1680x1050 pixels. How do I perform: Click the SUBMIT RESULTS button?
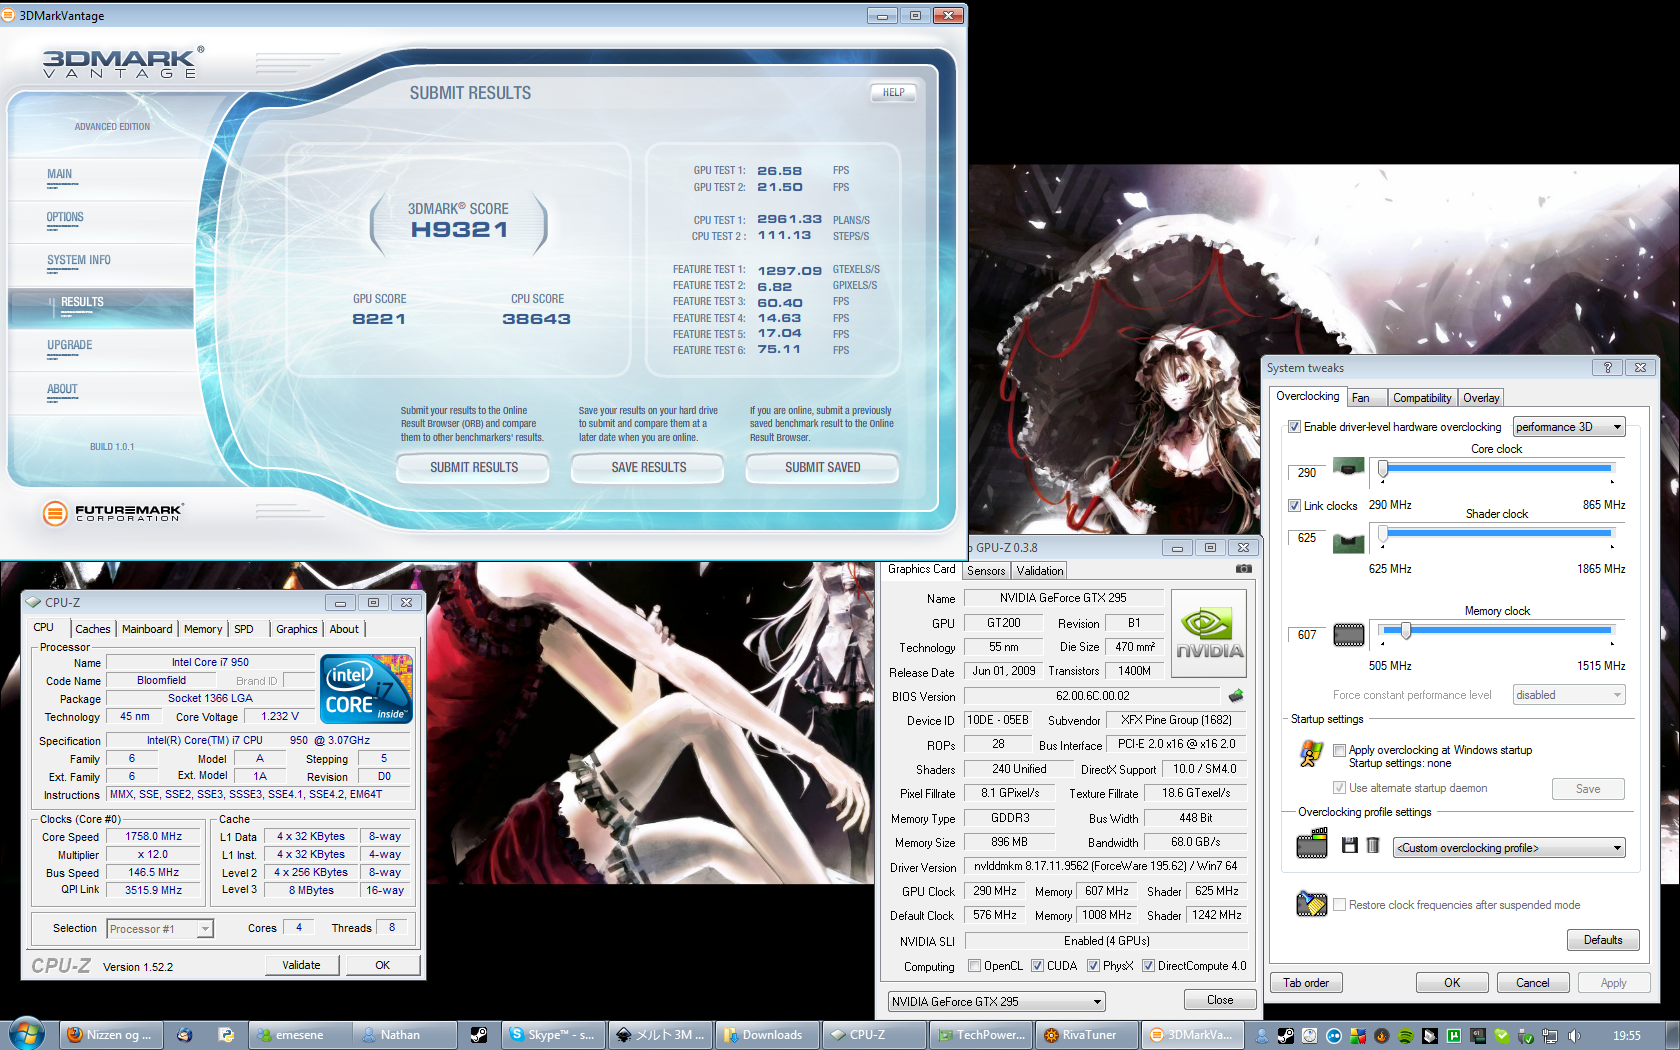pyautogui.click(x=474, y=467)
